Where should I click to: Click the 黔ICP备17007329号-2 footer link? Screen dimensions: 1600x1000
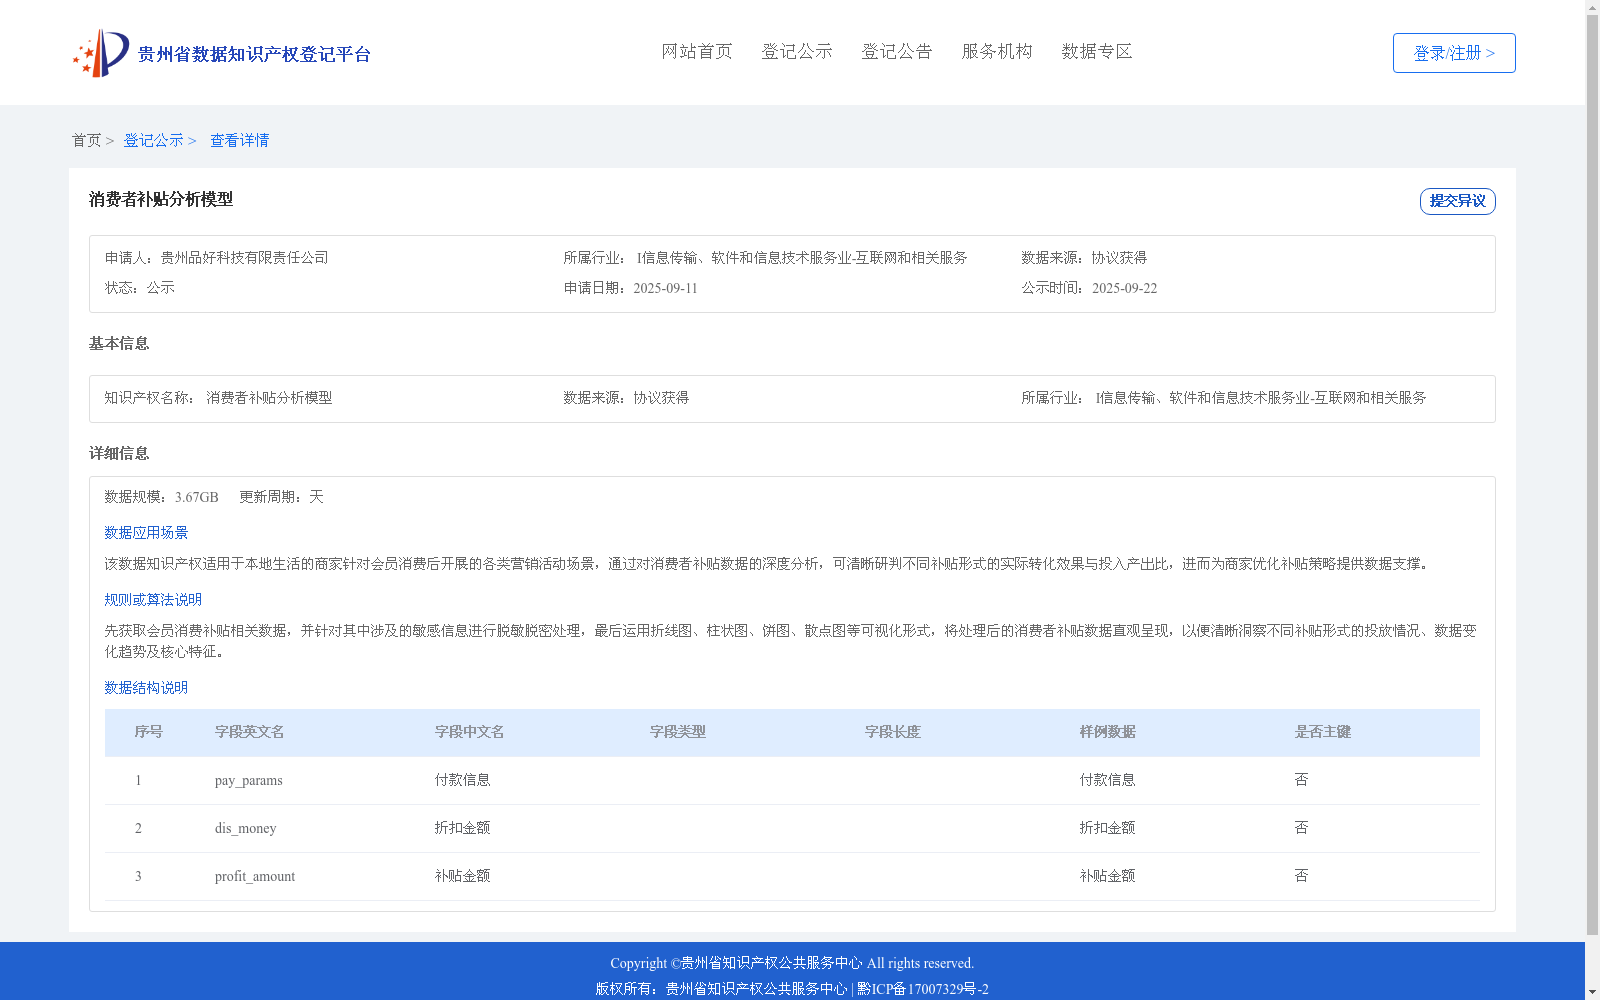coord(923,989)
